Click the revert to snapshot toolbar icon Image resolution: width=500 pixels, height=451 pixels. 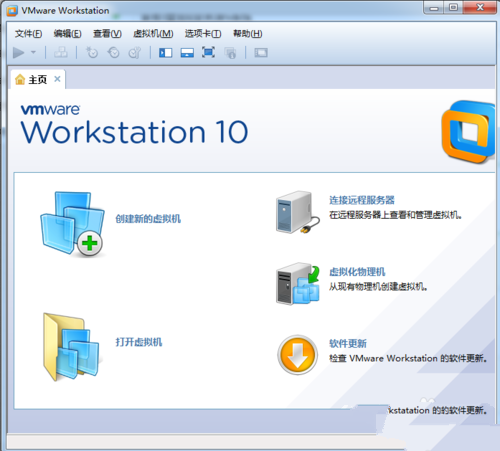[113, 53]
